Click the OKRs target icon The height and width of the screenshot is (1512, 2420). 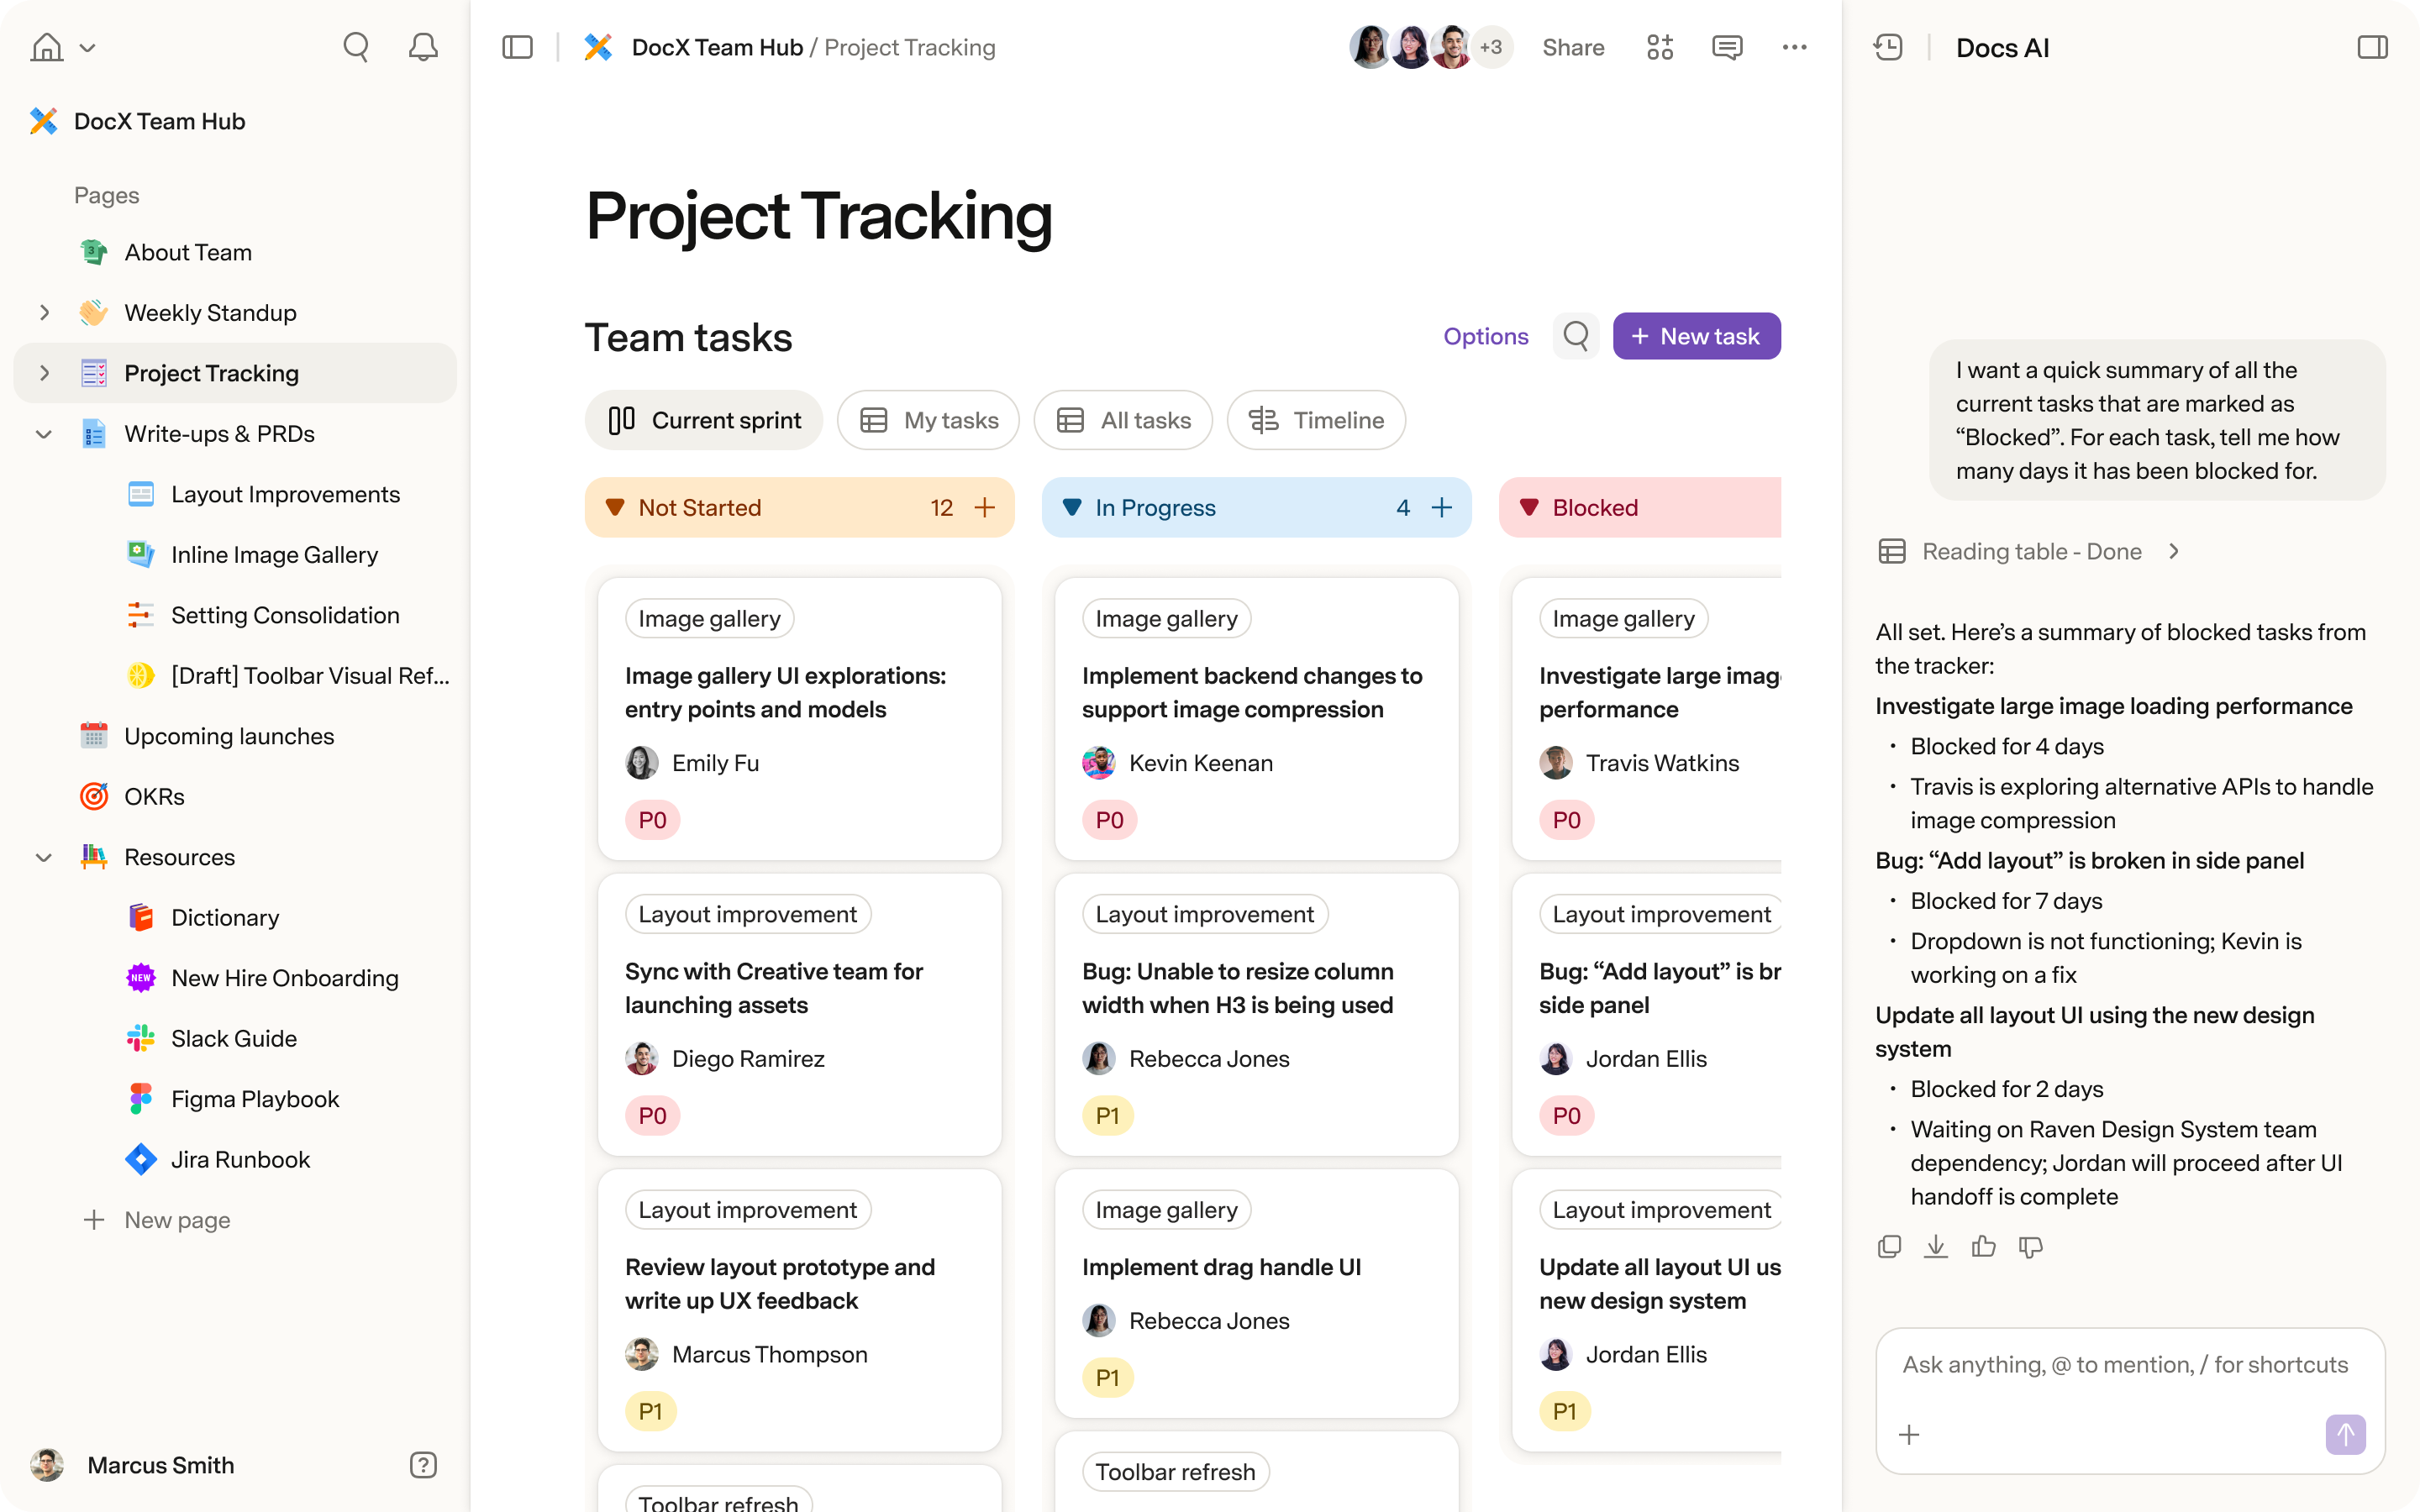tap(94, 797)
